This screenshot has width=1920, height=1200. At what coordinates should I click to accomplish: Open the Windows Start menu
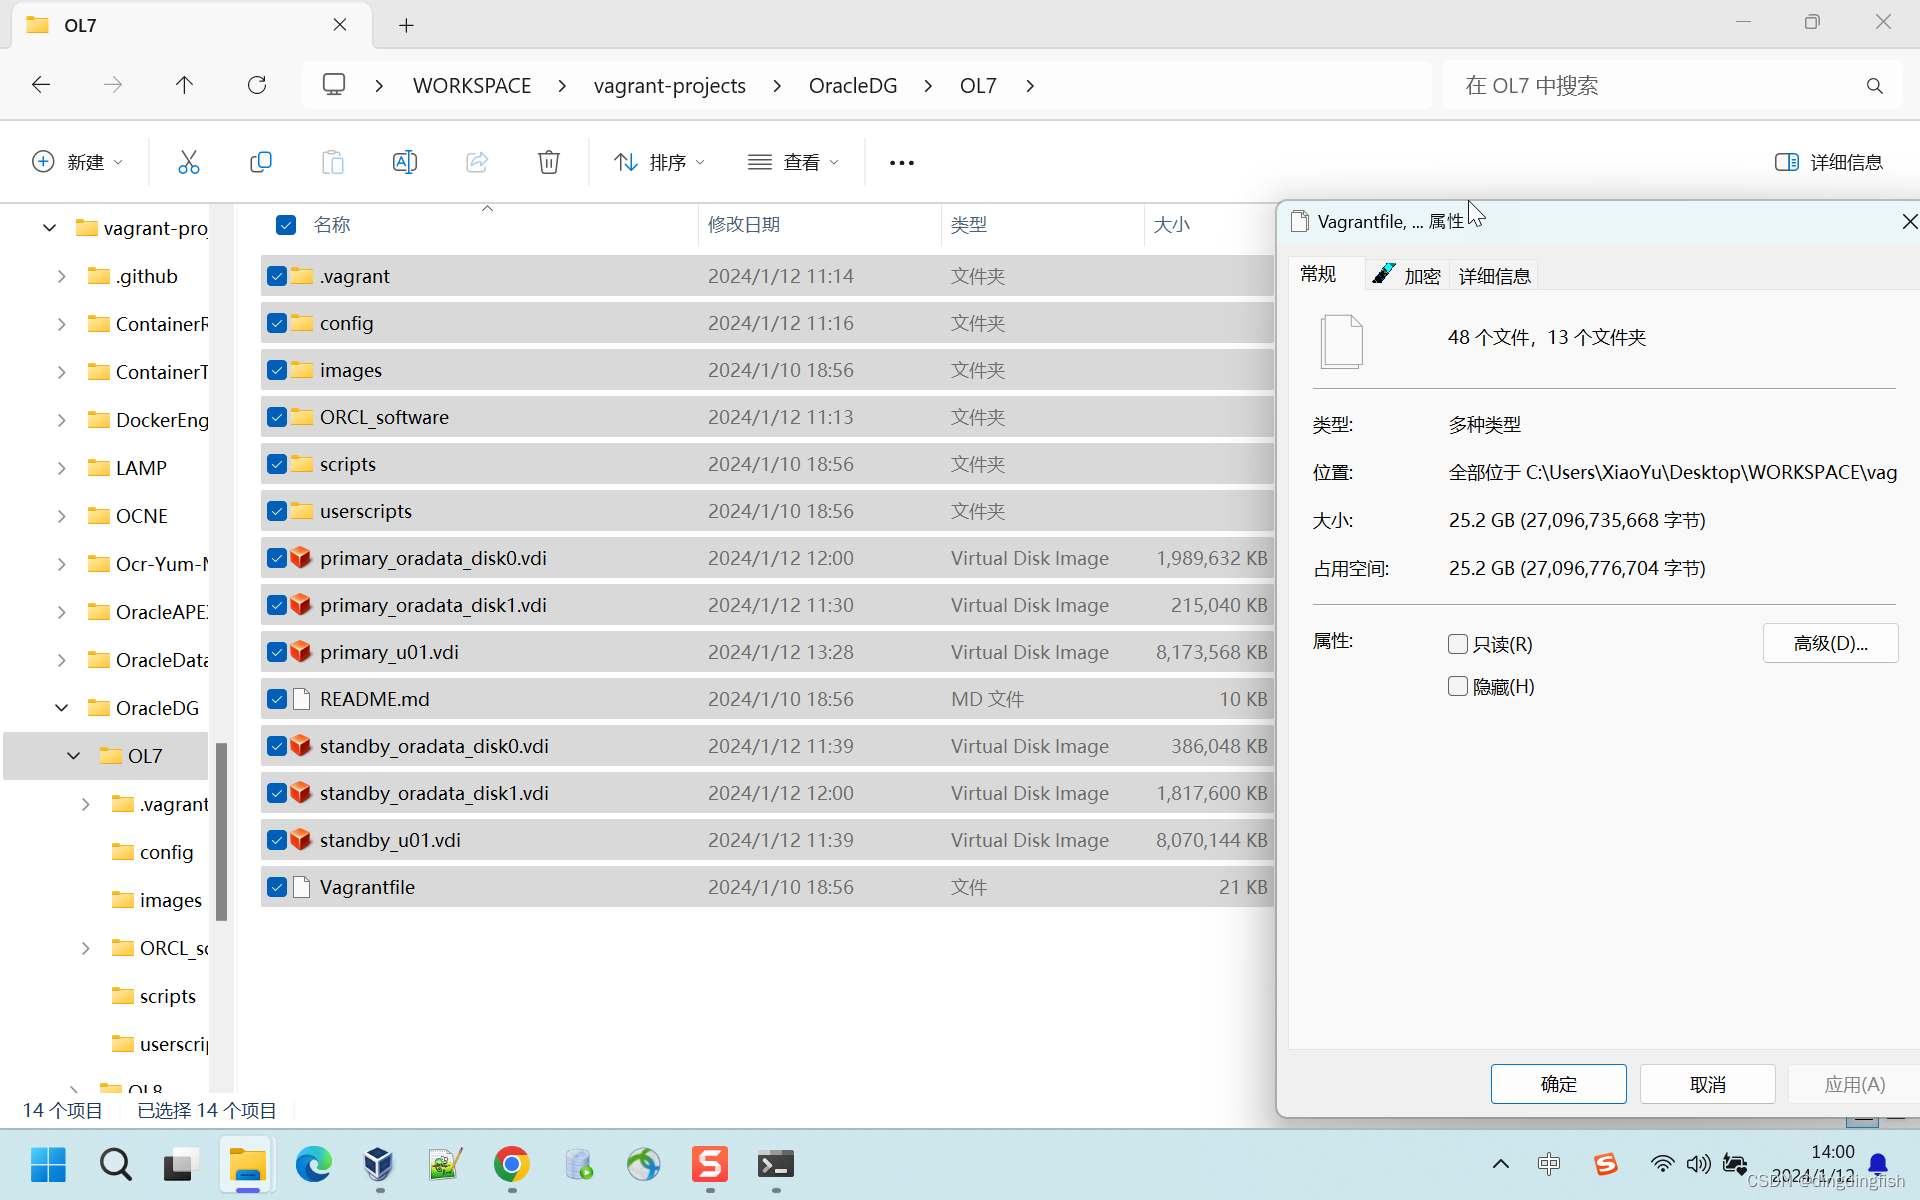tap(48, 1164)
